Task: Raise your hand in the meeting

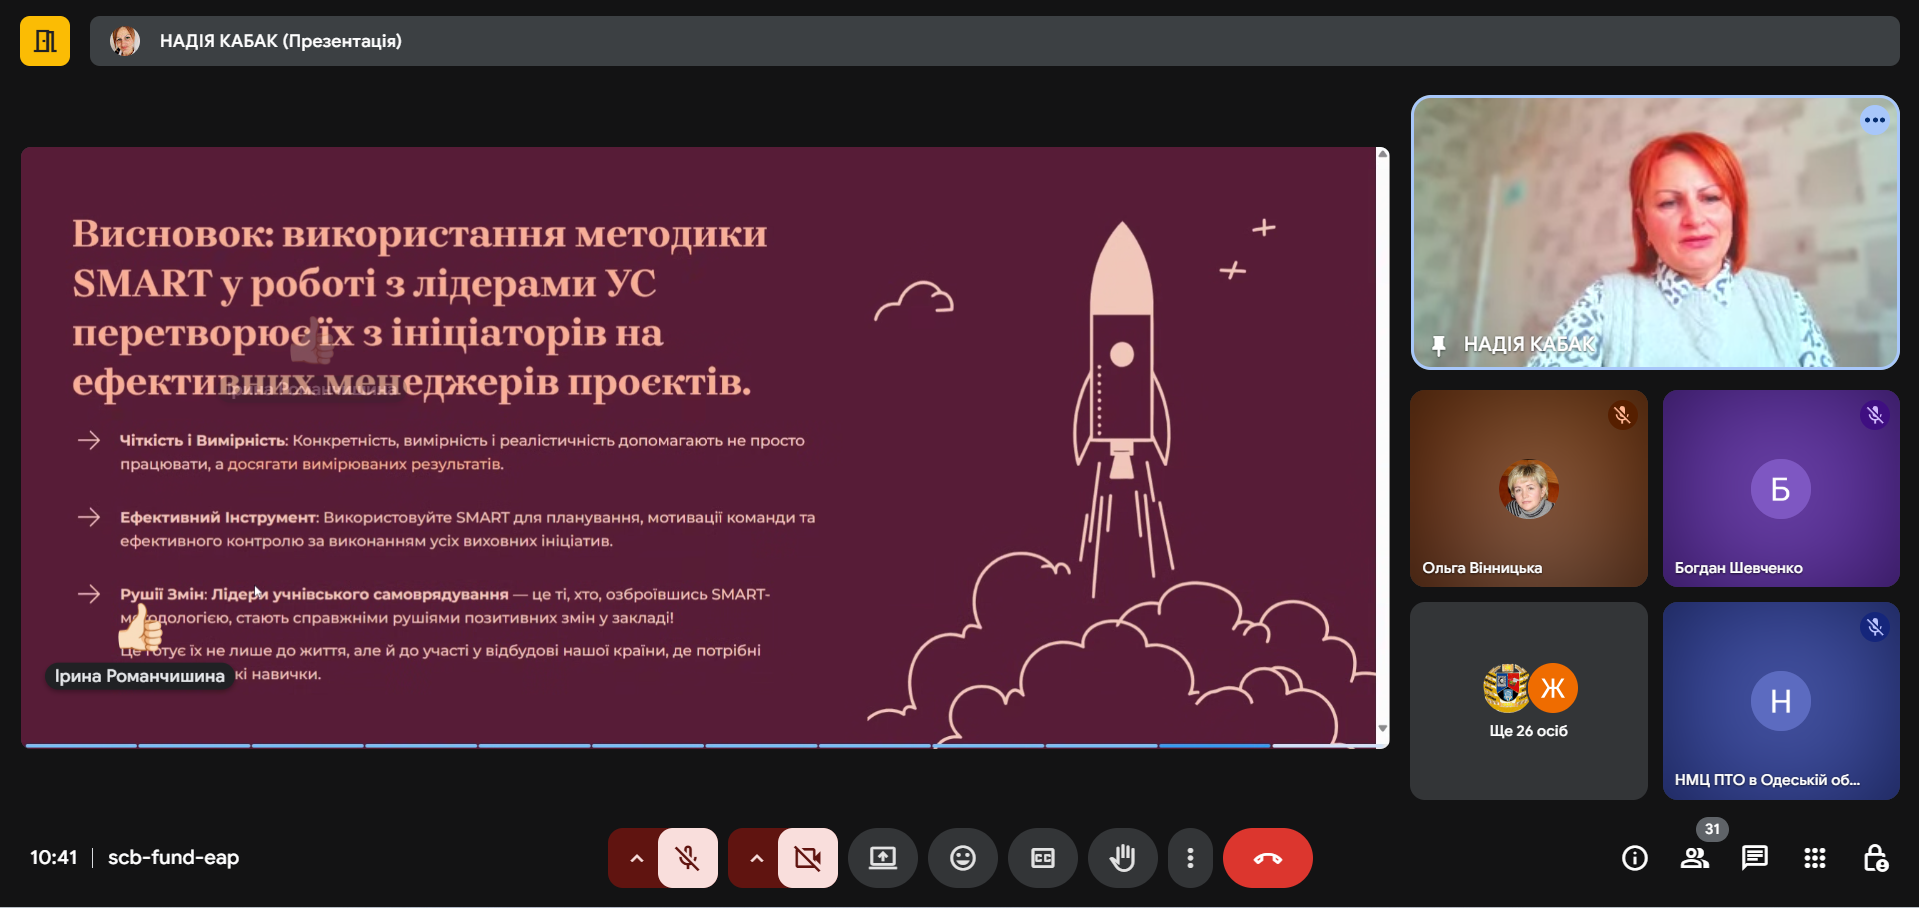Action: tap(1123, 858)
